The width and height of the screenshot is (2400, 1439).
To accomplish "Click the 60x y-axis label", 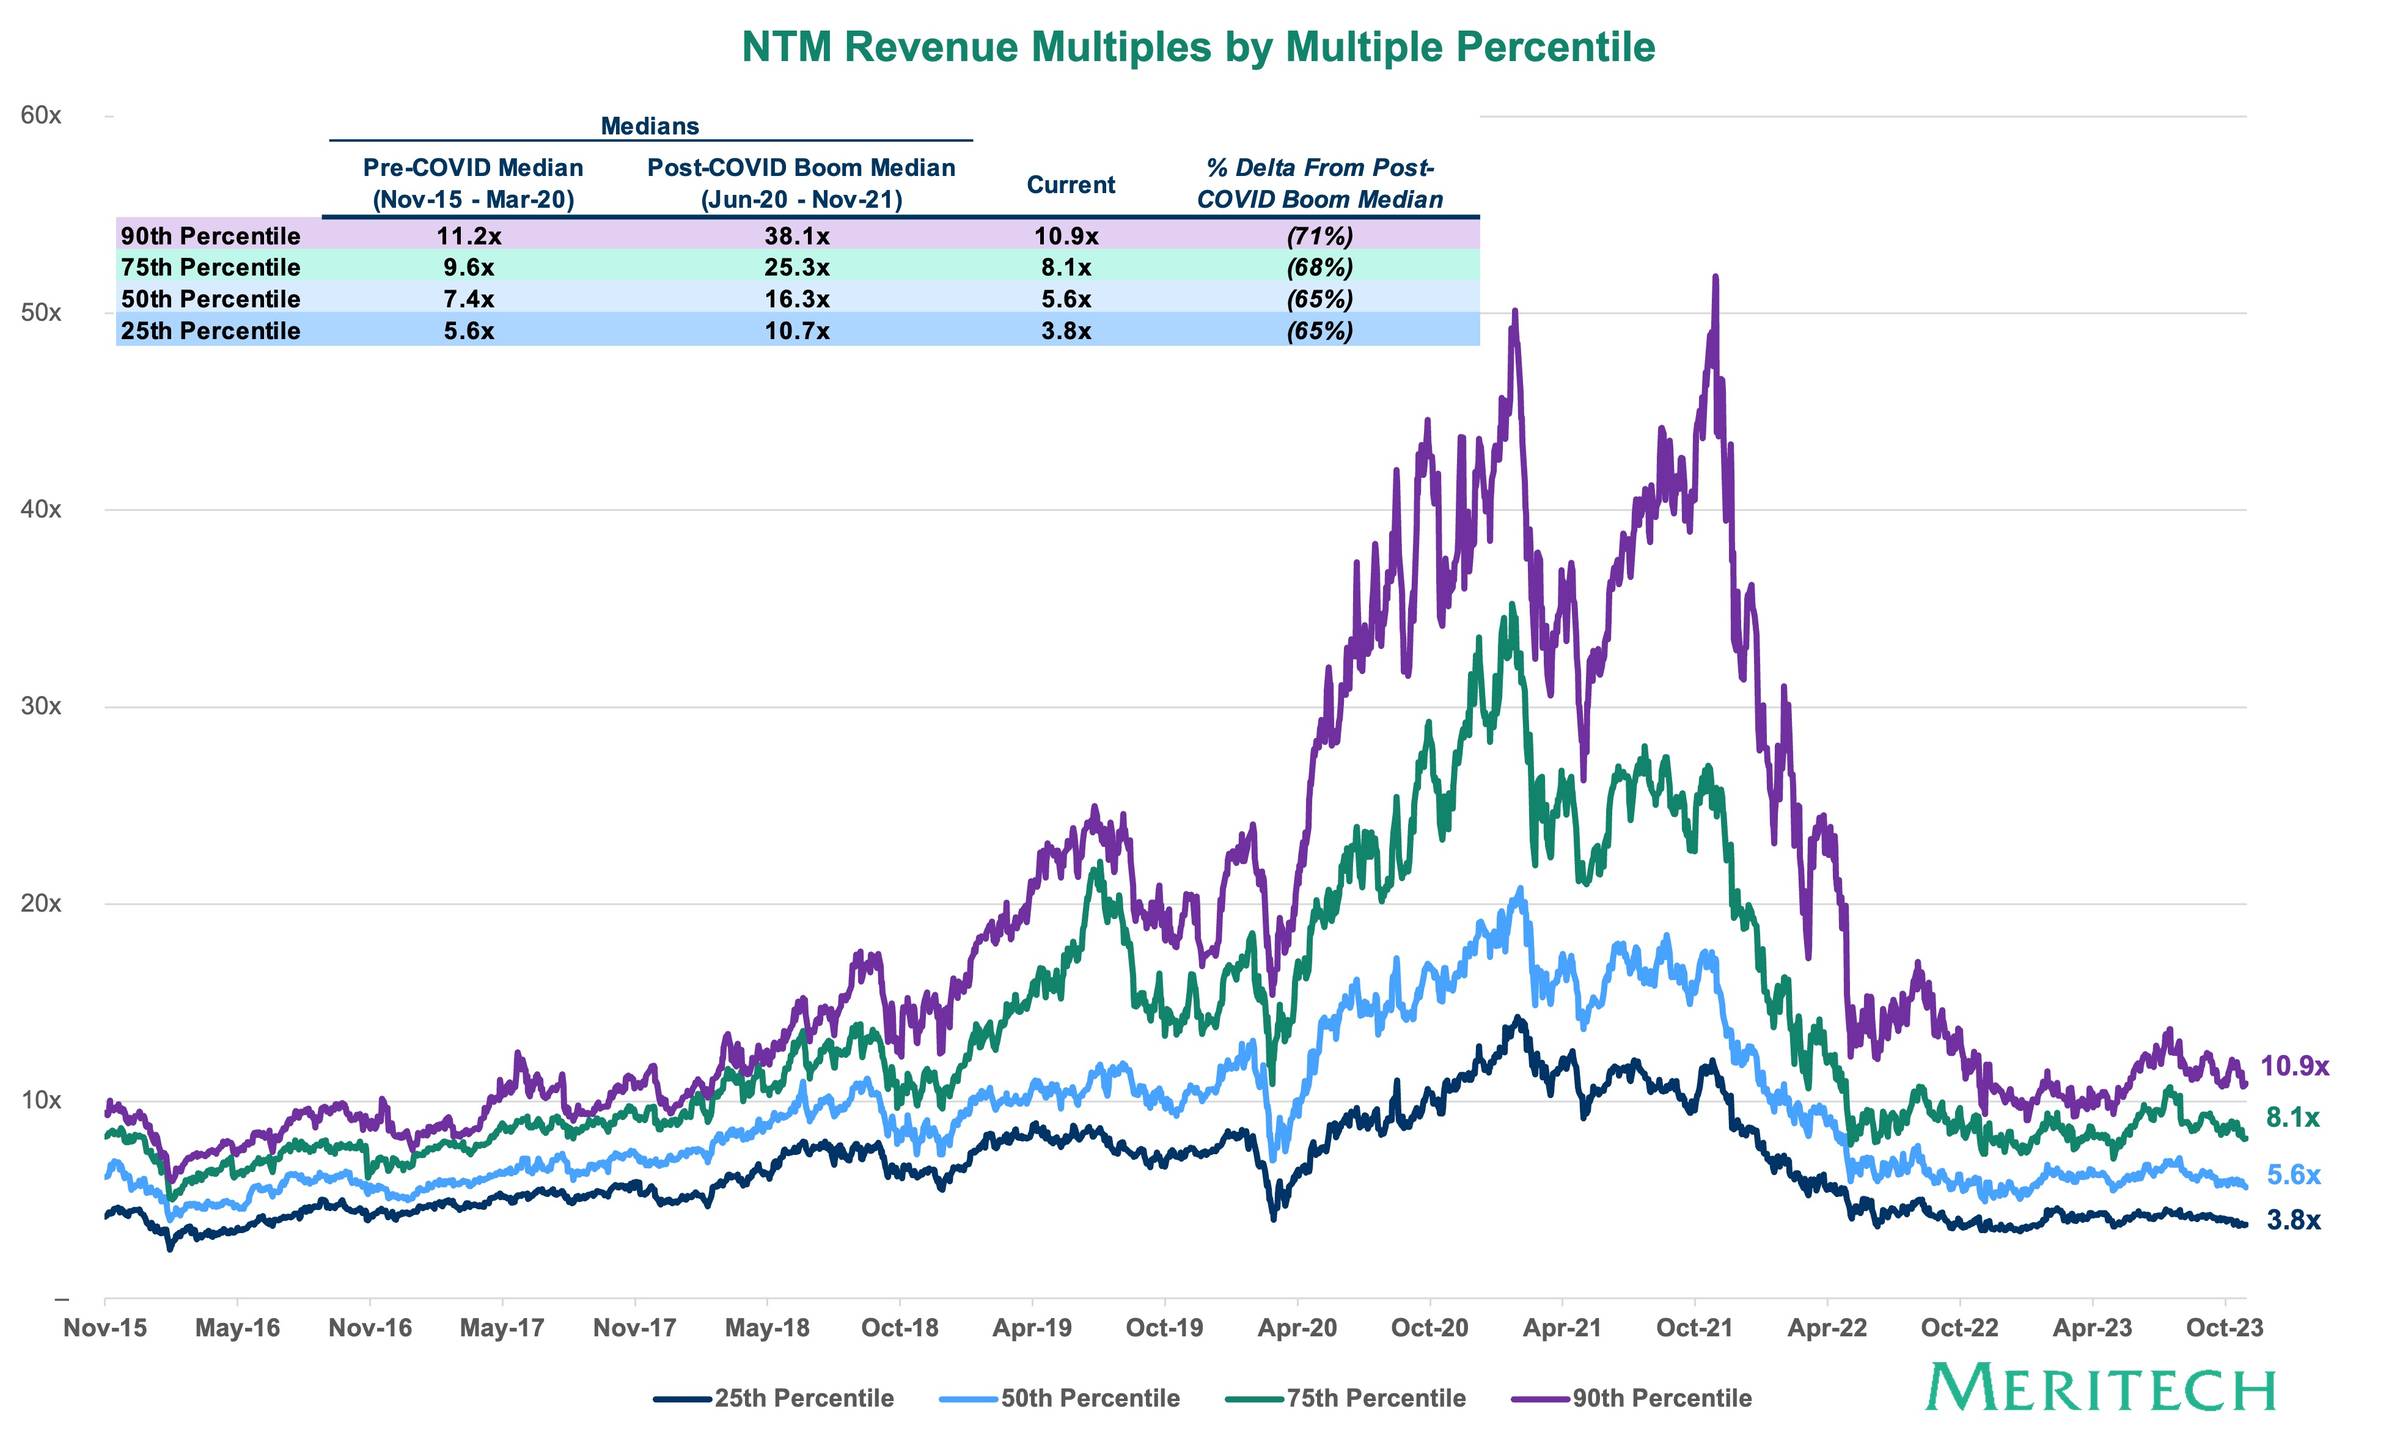I will (41, 116).
